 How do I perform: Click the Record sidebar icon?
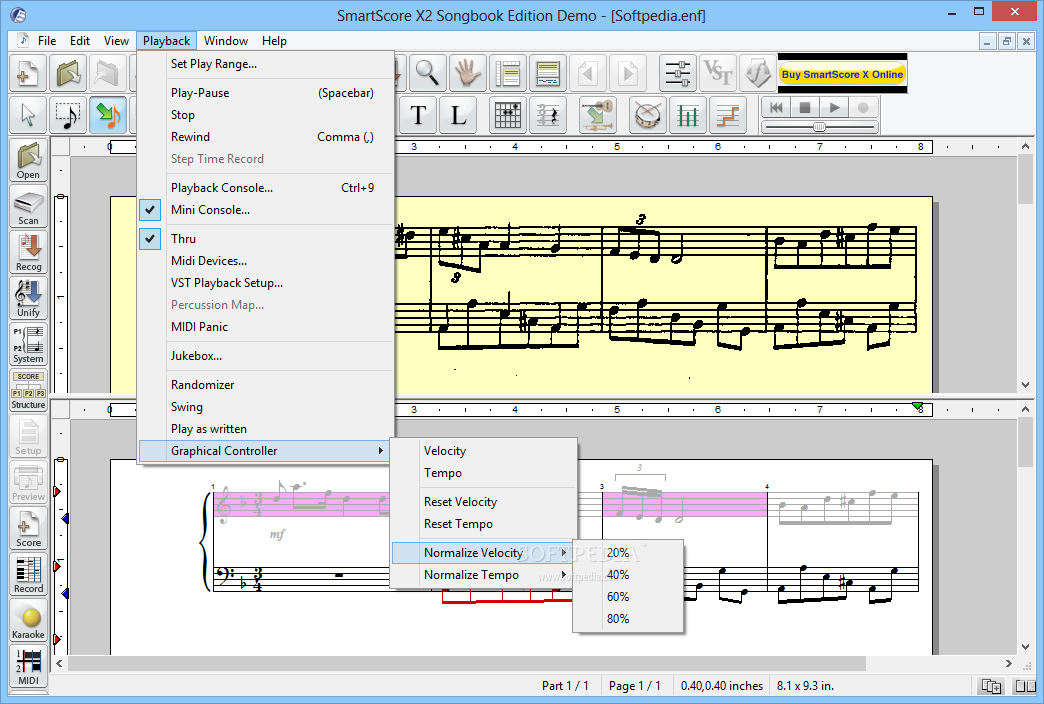pos(28,574)
